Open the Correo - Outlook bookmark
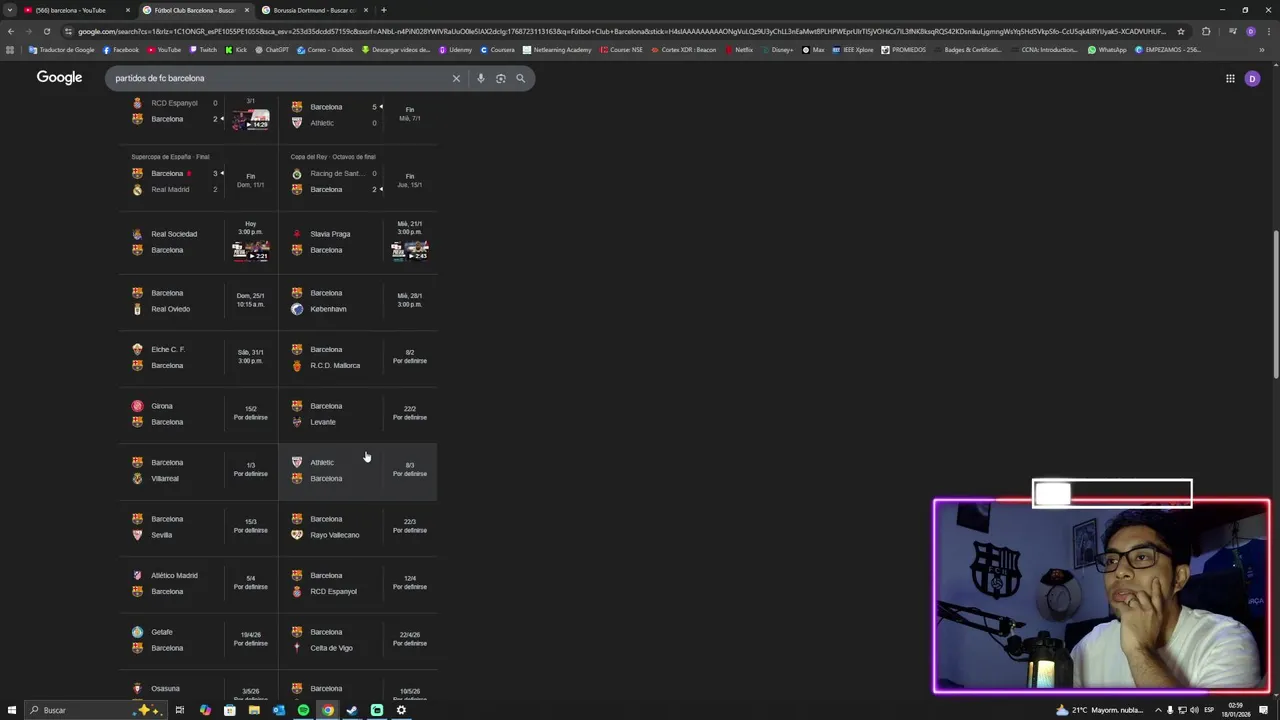 tap(324, 50)
